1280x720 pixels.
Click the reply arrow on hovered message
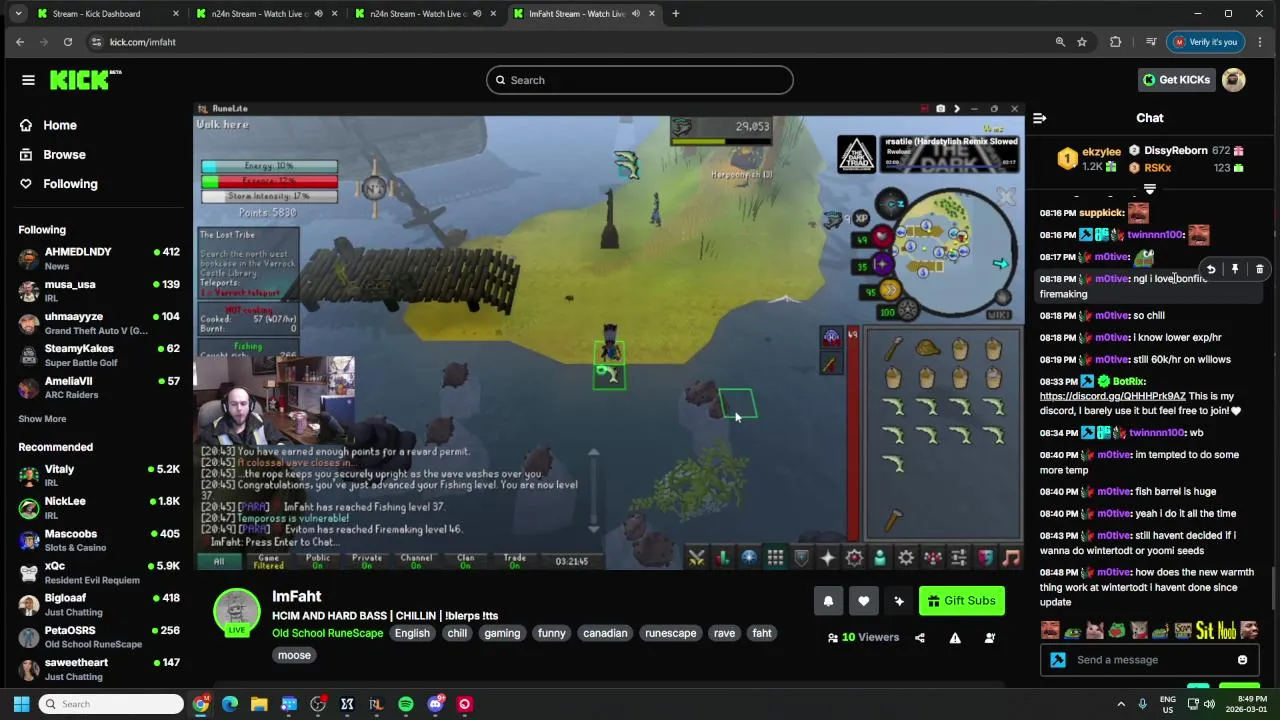pos(1211,269)
